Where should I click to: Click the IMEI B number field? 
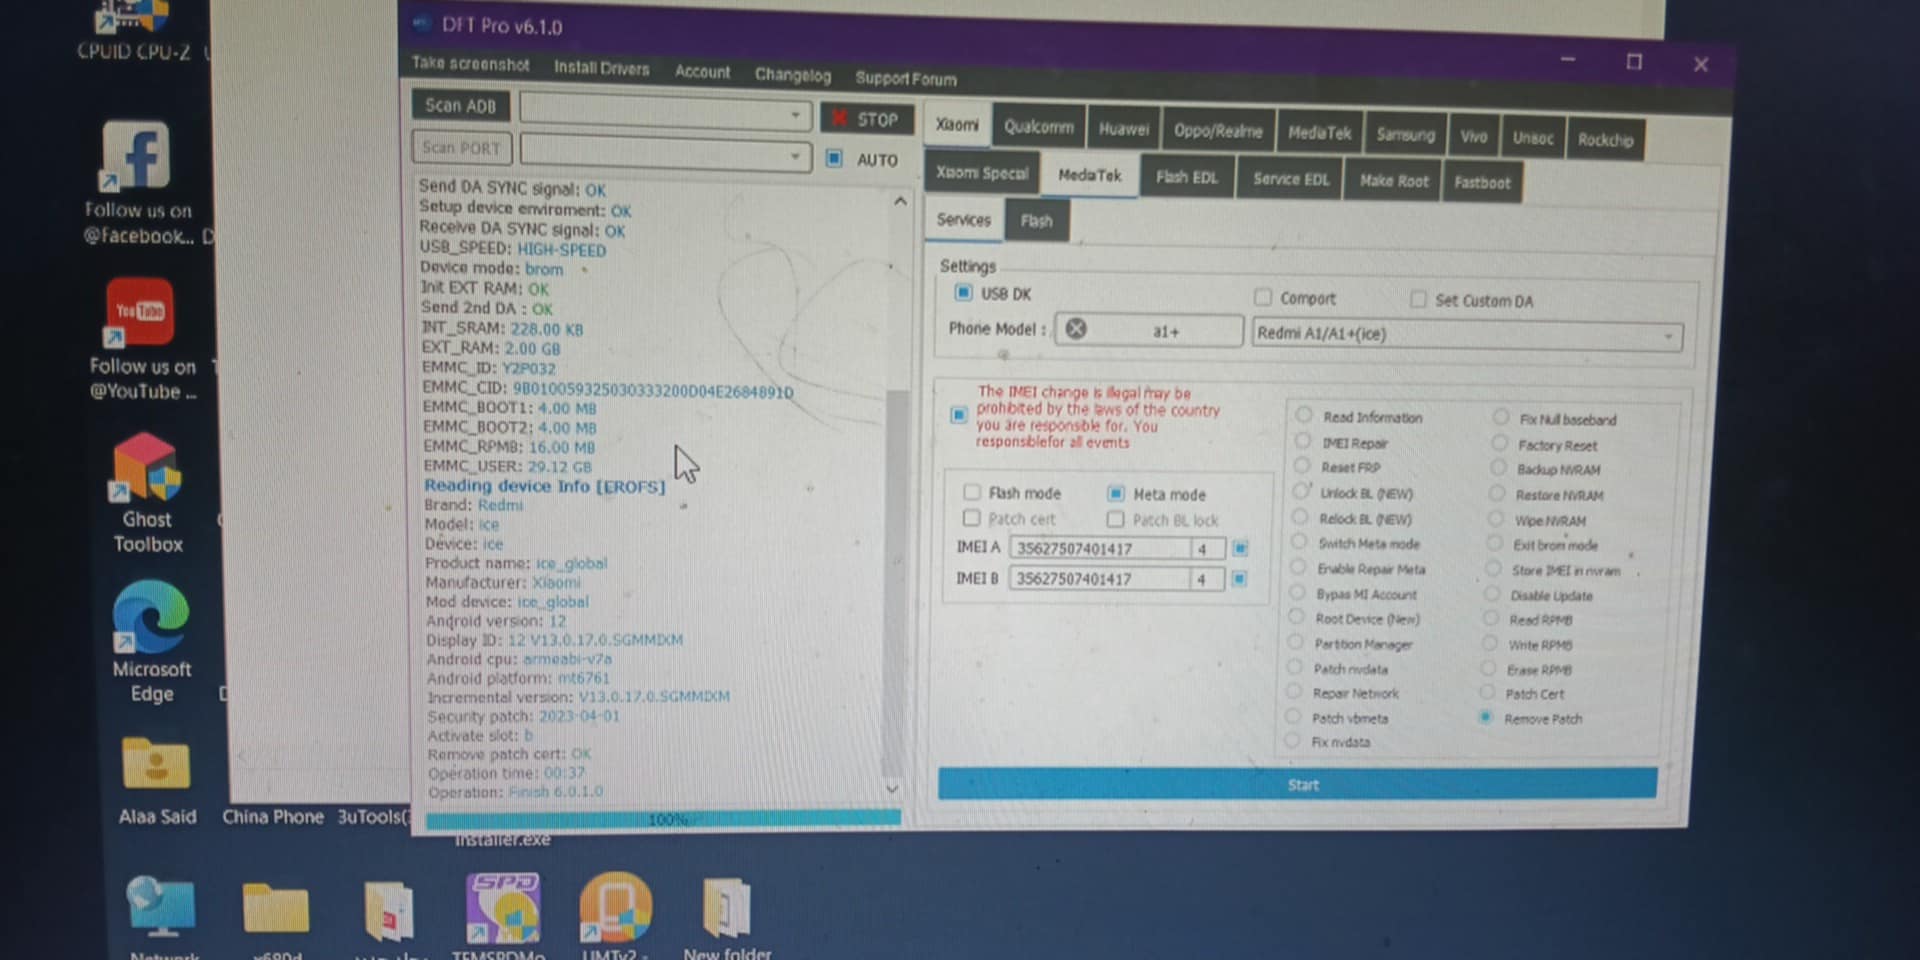point(1100,579)
